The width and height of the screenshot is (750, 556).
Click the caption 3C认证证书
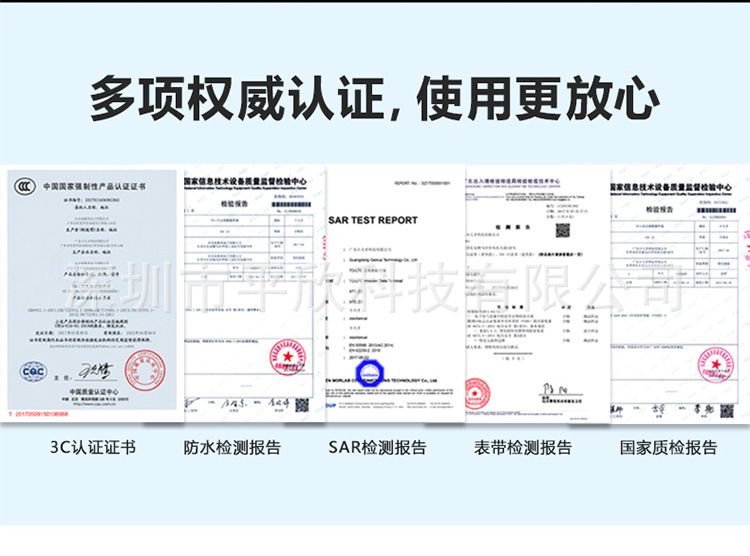[x=93, y=447]
